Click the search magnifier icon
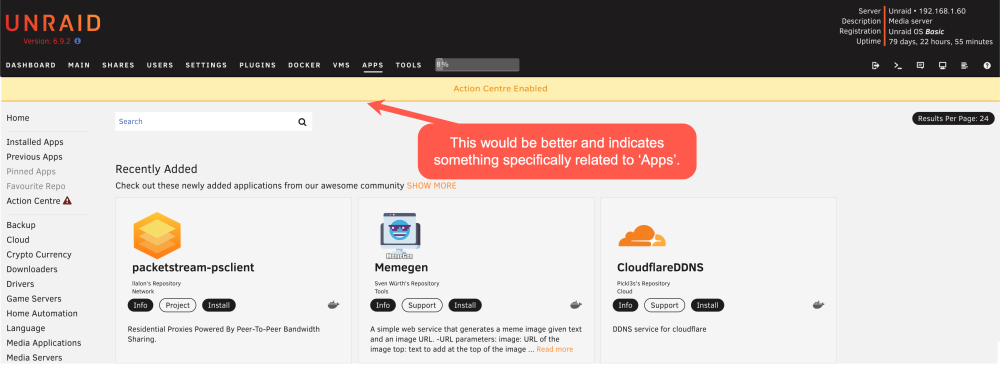Image resolution: width=1000 pixels, height=367 pixels. 302,122
